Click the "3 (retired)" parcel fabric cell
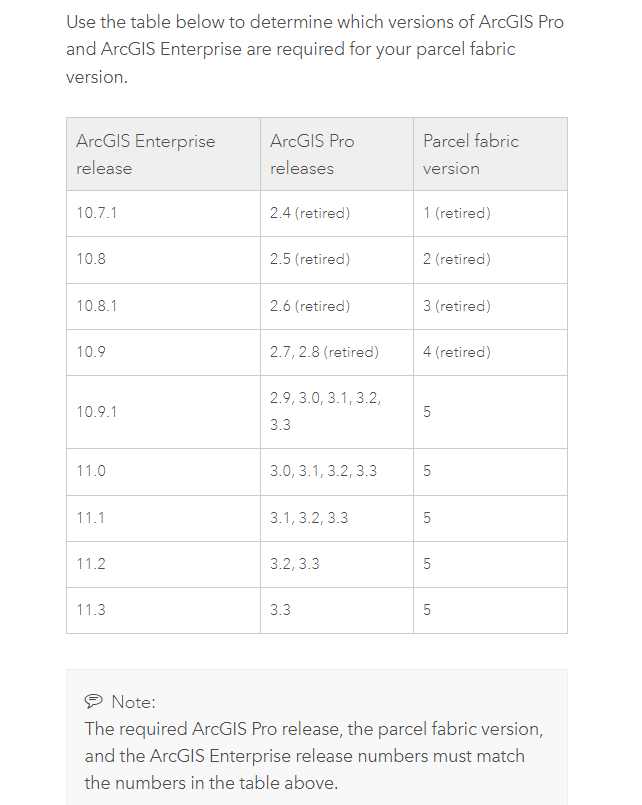The image size is (642, 805). (457, 306)
